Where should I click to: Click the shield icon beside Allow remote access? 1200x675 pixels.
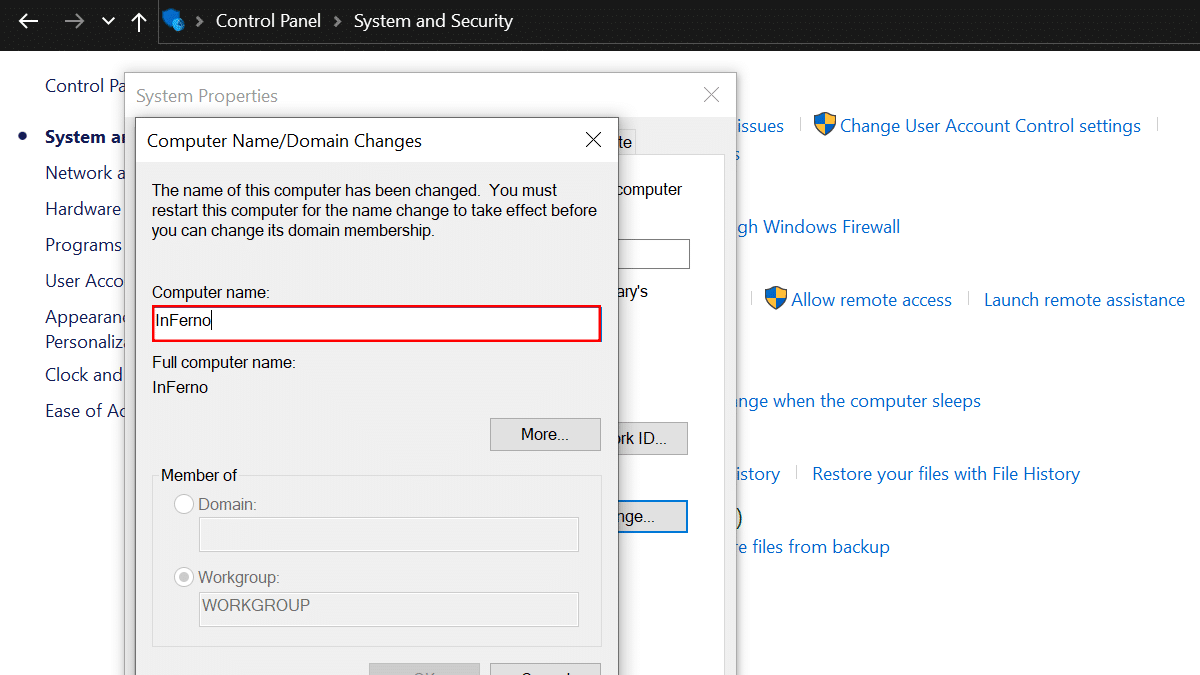[x=775, y=298]
